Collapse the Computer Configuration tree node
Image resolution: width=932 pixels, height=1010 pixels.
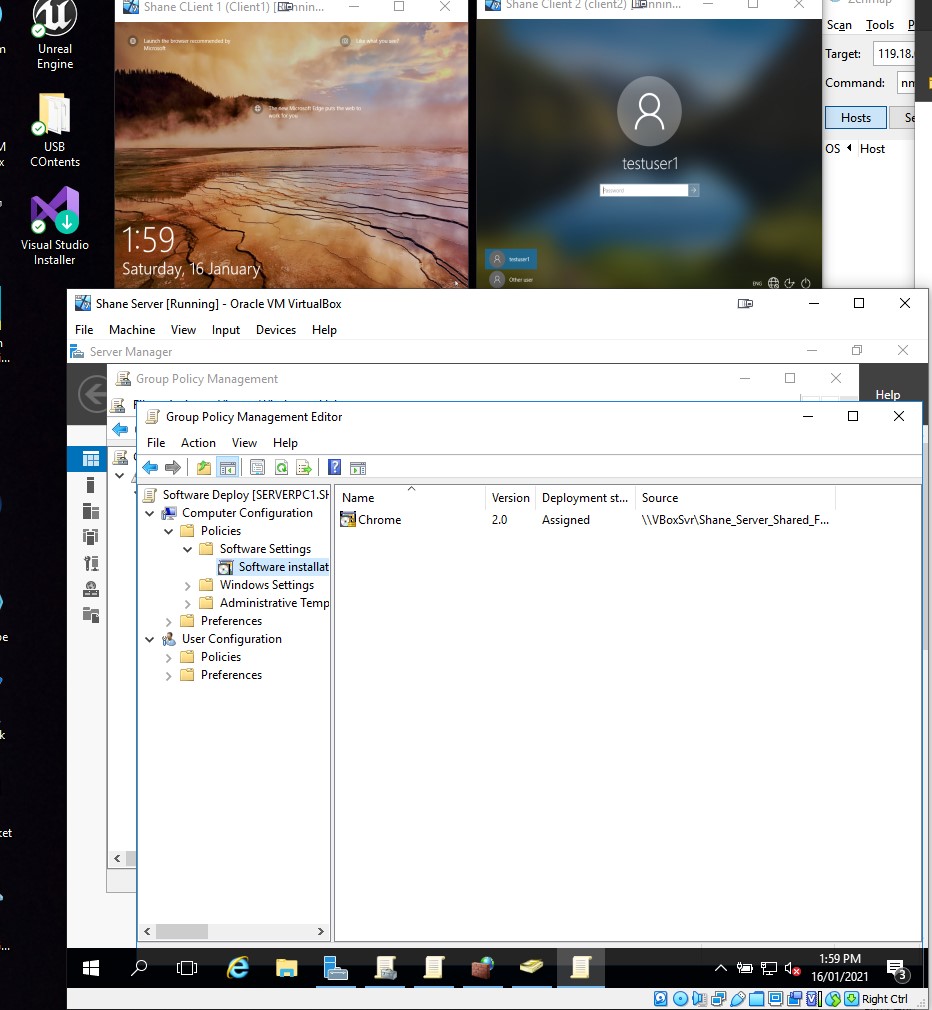pos(149,513)
